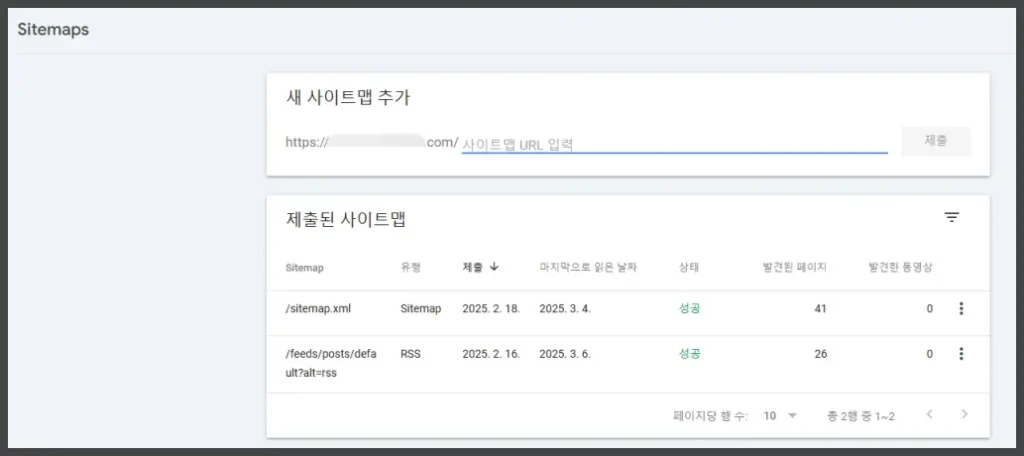
Task: Click last read date 2025. 3. 4.
Action: pos(565,309)
